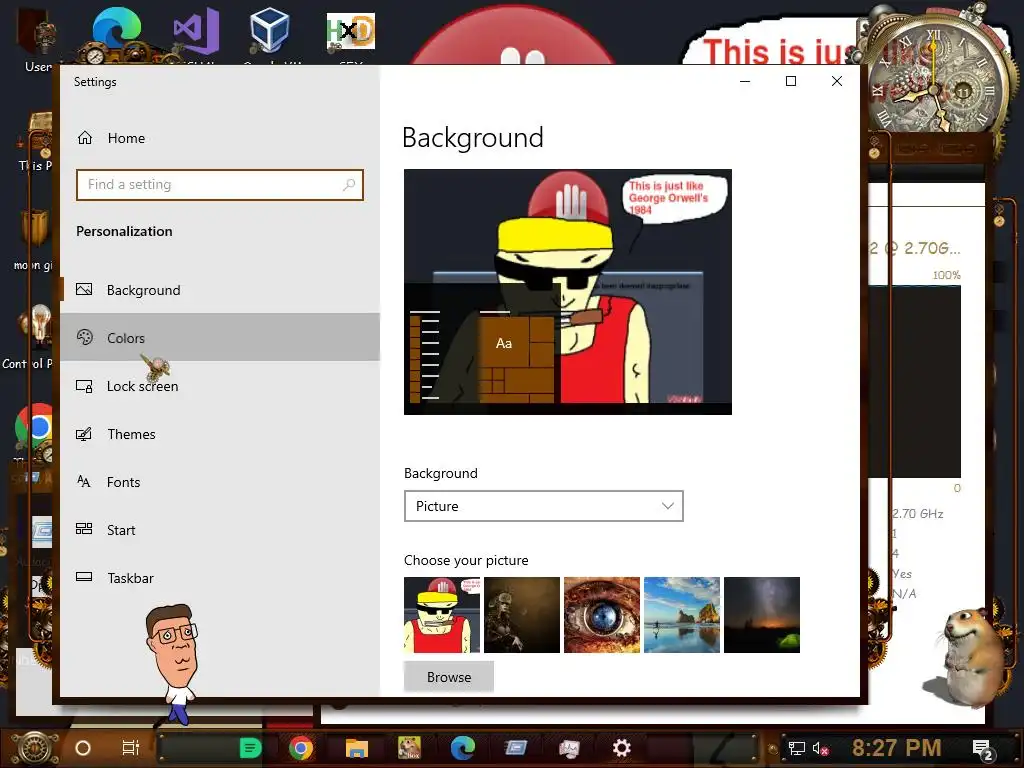Image resolution: width=1024 pixels, height=768 pixels.
Task: Click the Colors palette icon
Action: pos(84,337)
